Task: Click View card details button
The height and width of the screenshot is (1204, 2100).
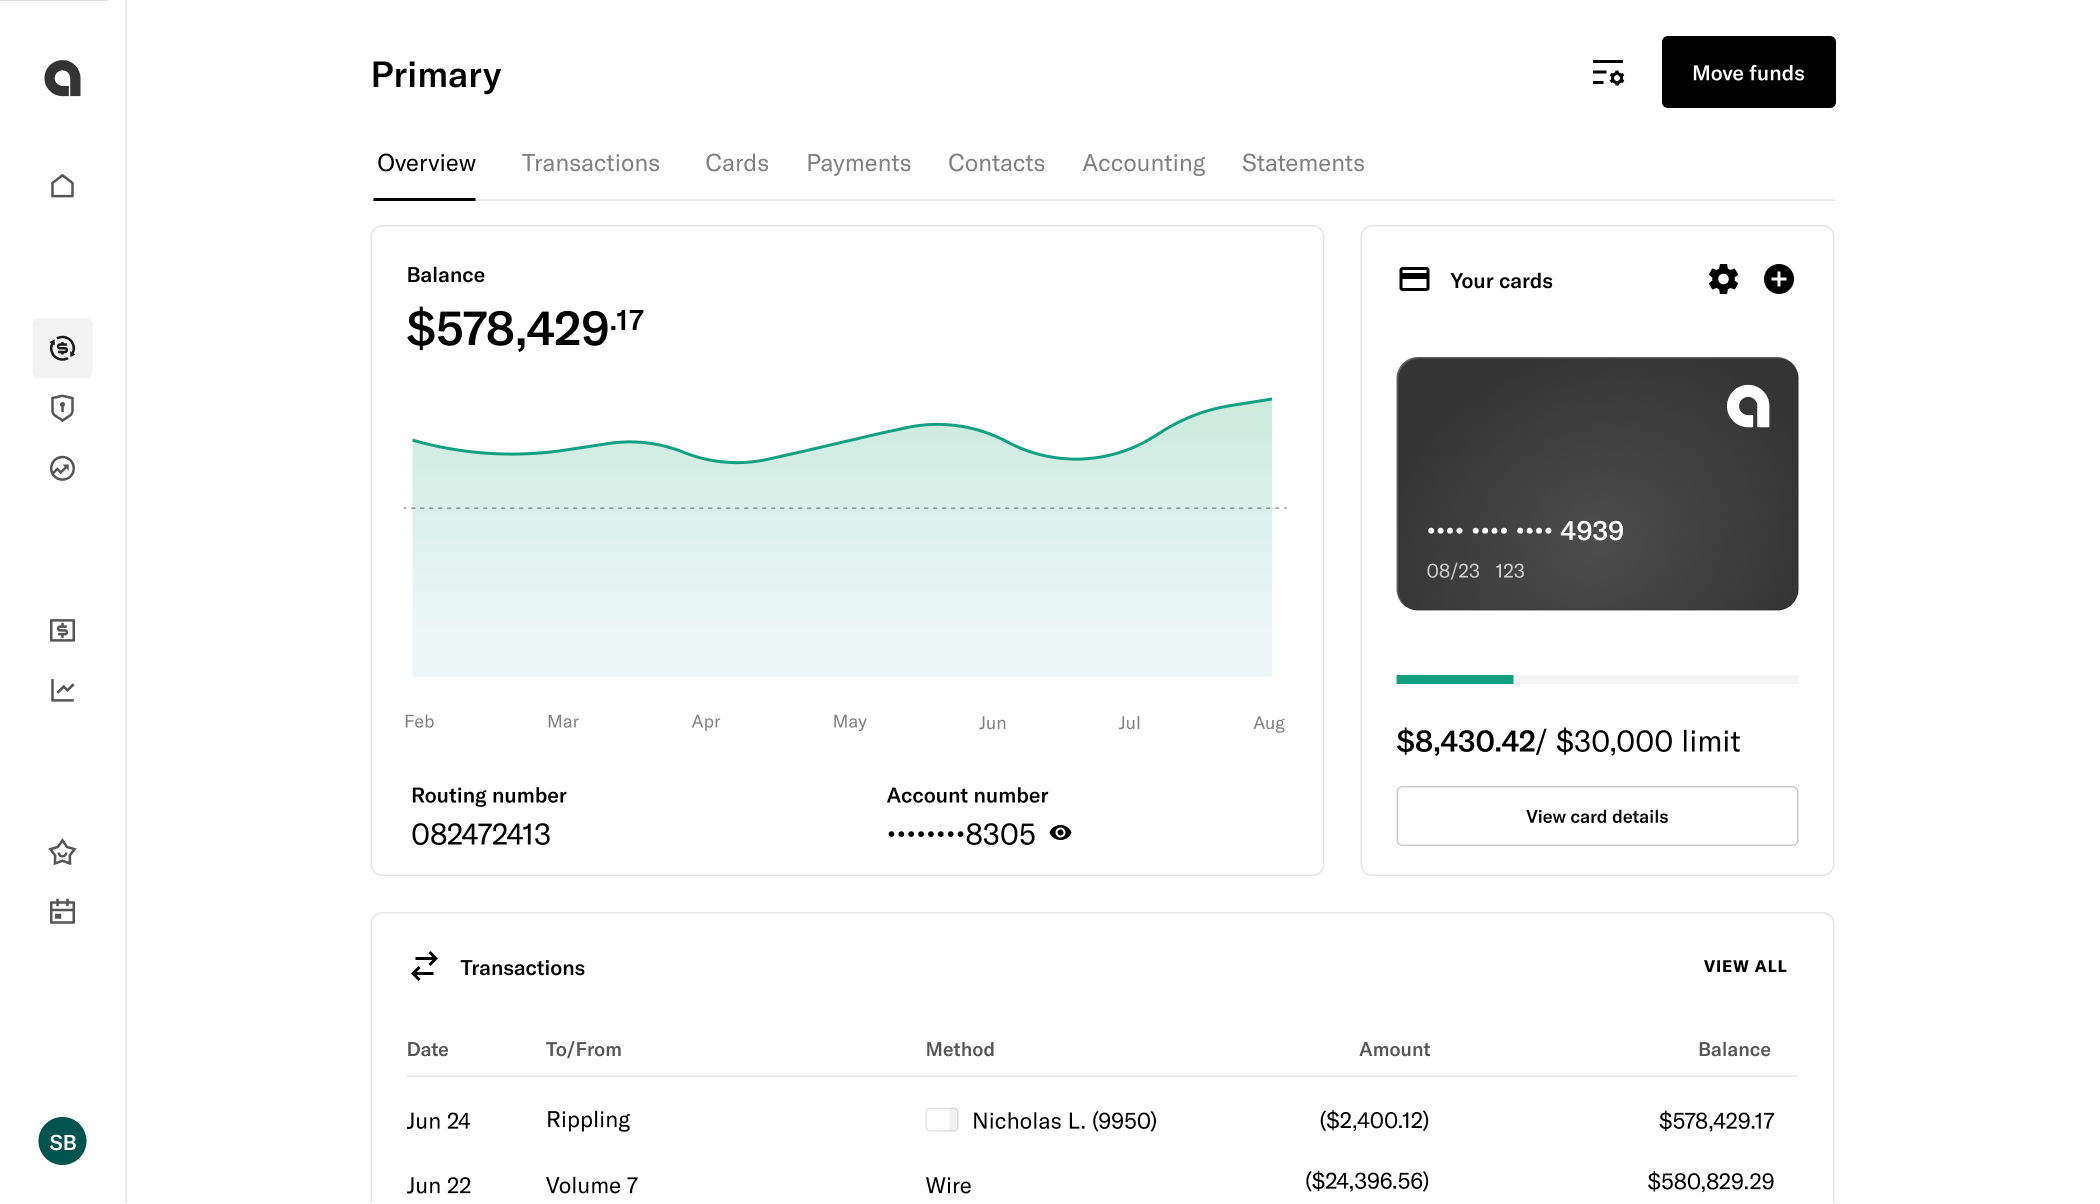Action: pyautogui.click(x=1597, y=815)
